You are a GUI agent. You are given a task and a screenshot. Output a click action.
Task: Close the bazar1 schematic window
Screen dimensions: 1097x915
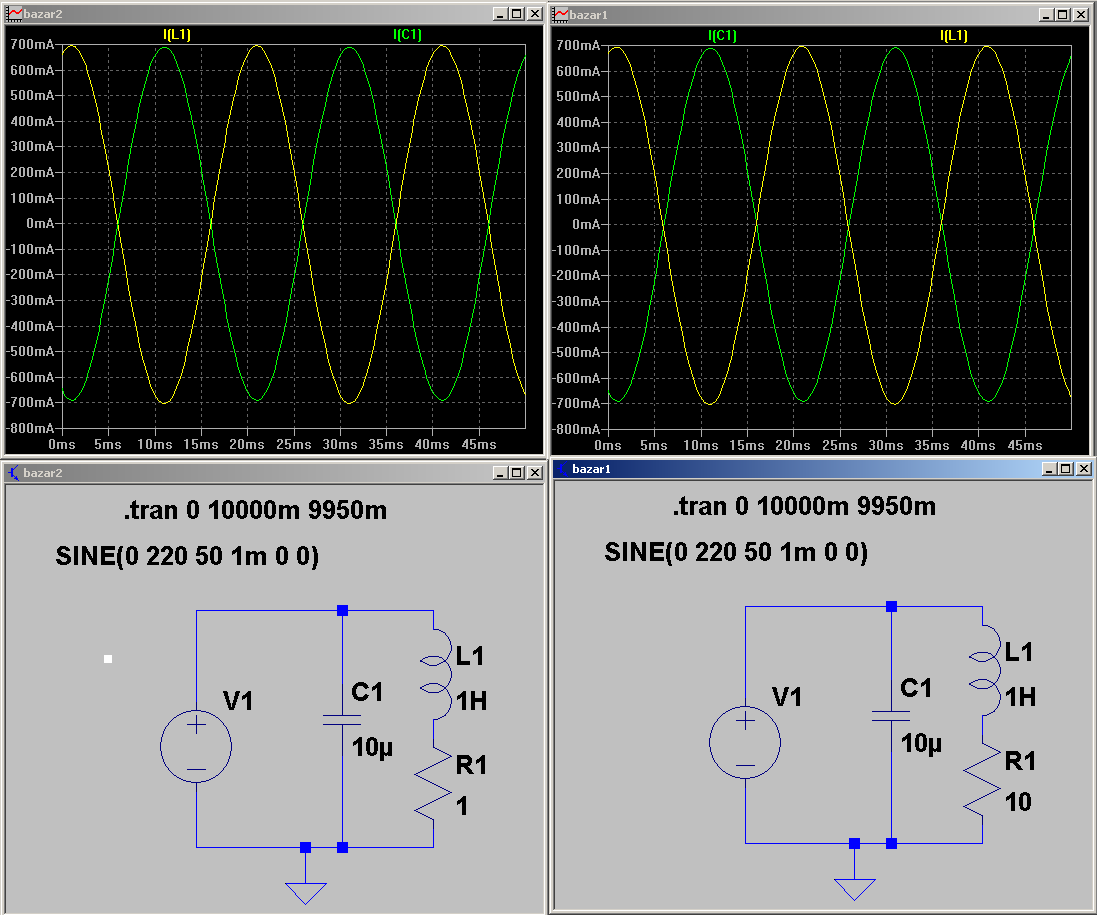coord(1081,468)
